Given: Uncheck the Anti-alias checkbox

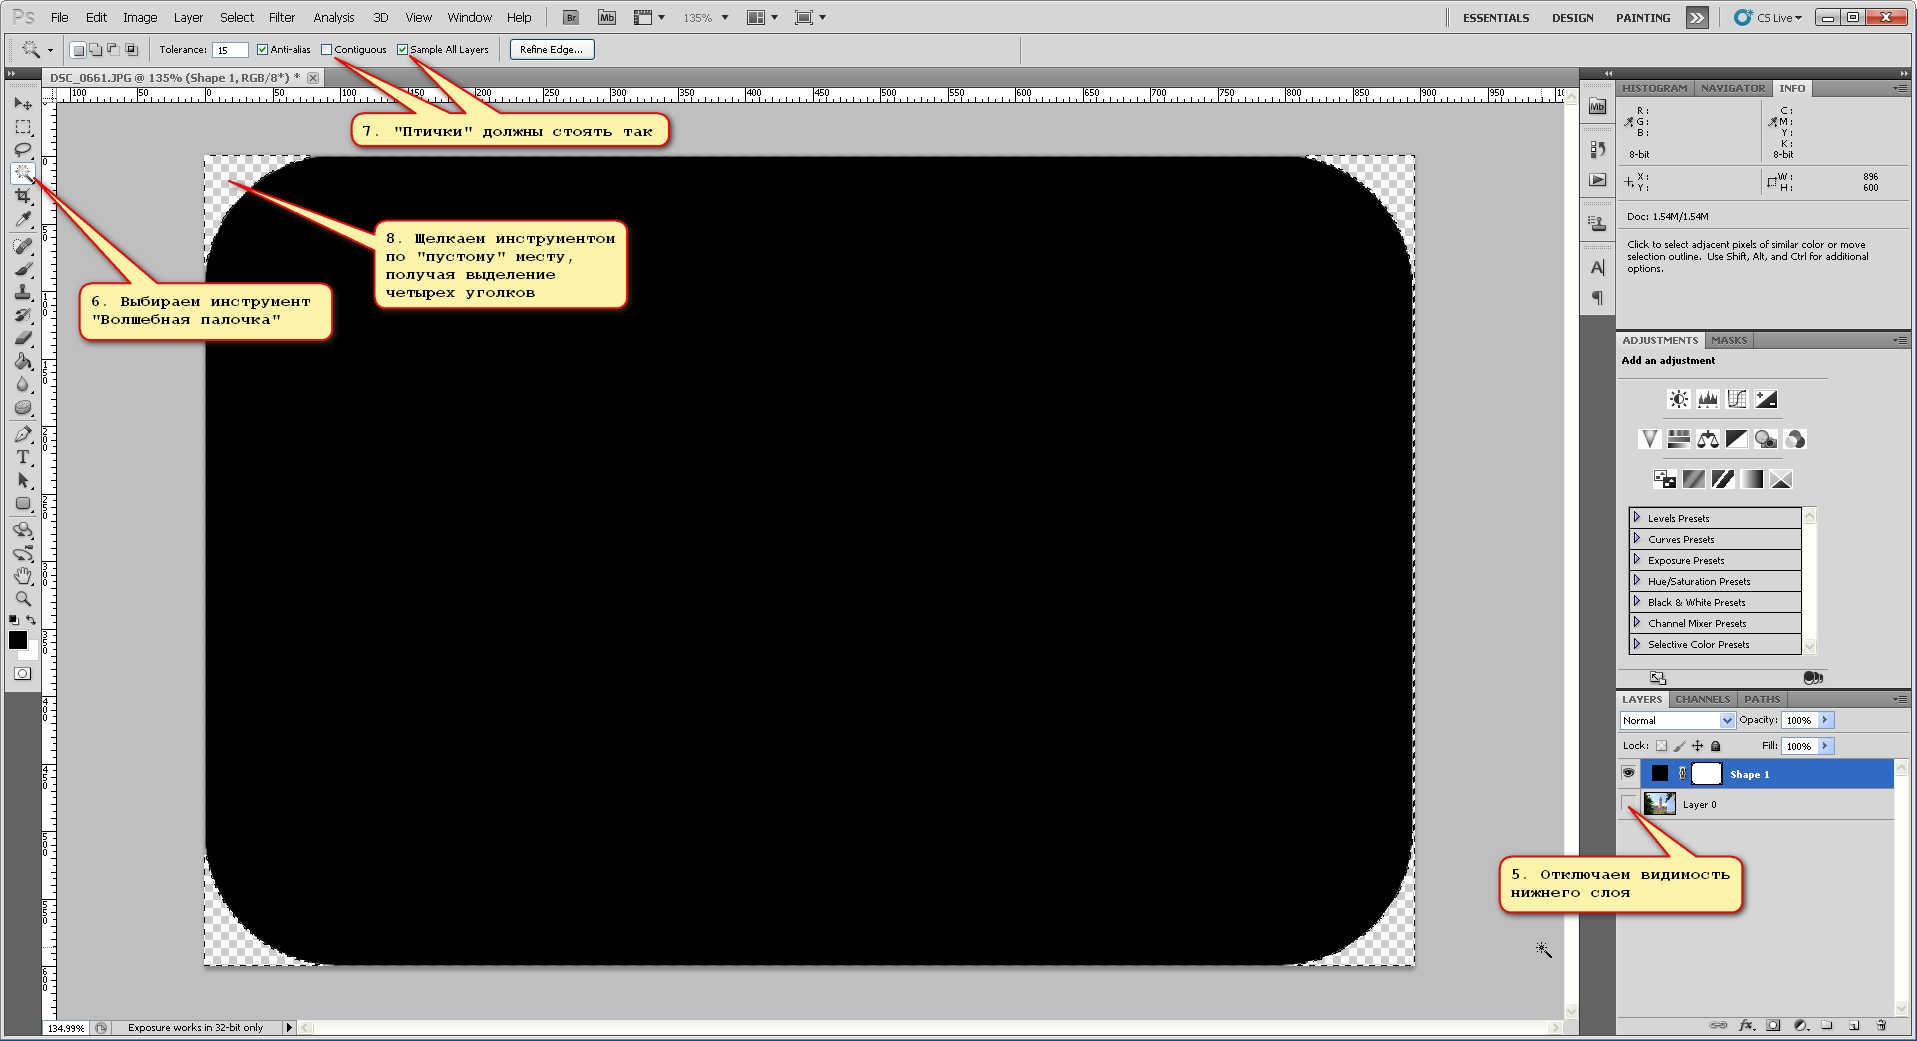Looking at the screenshot, I should click(262, 49).
